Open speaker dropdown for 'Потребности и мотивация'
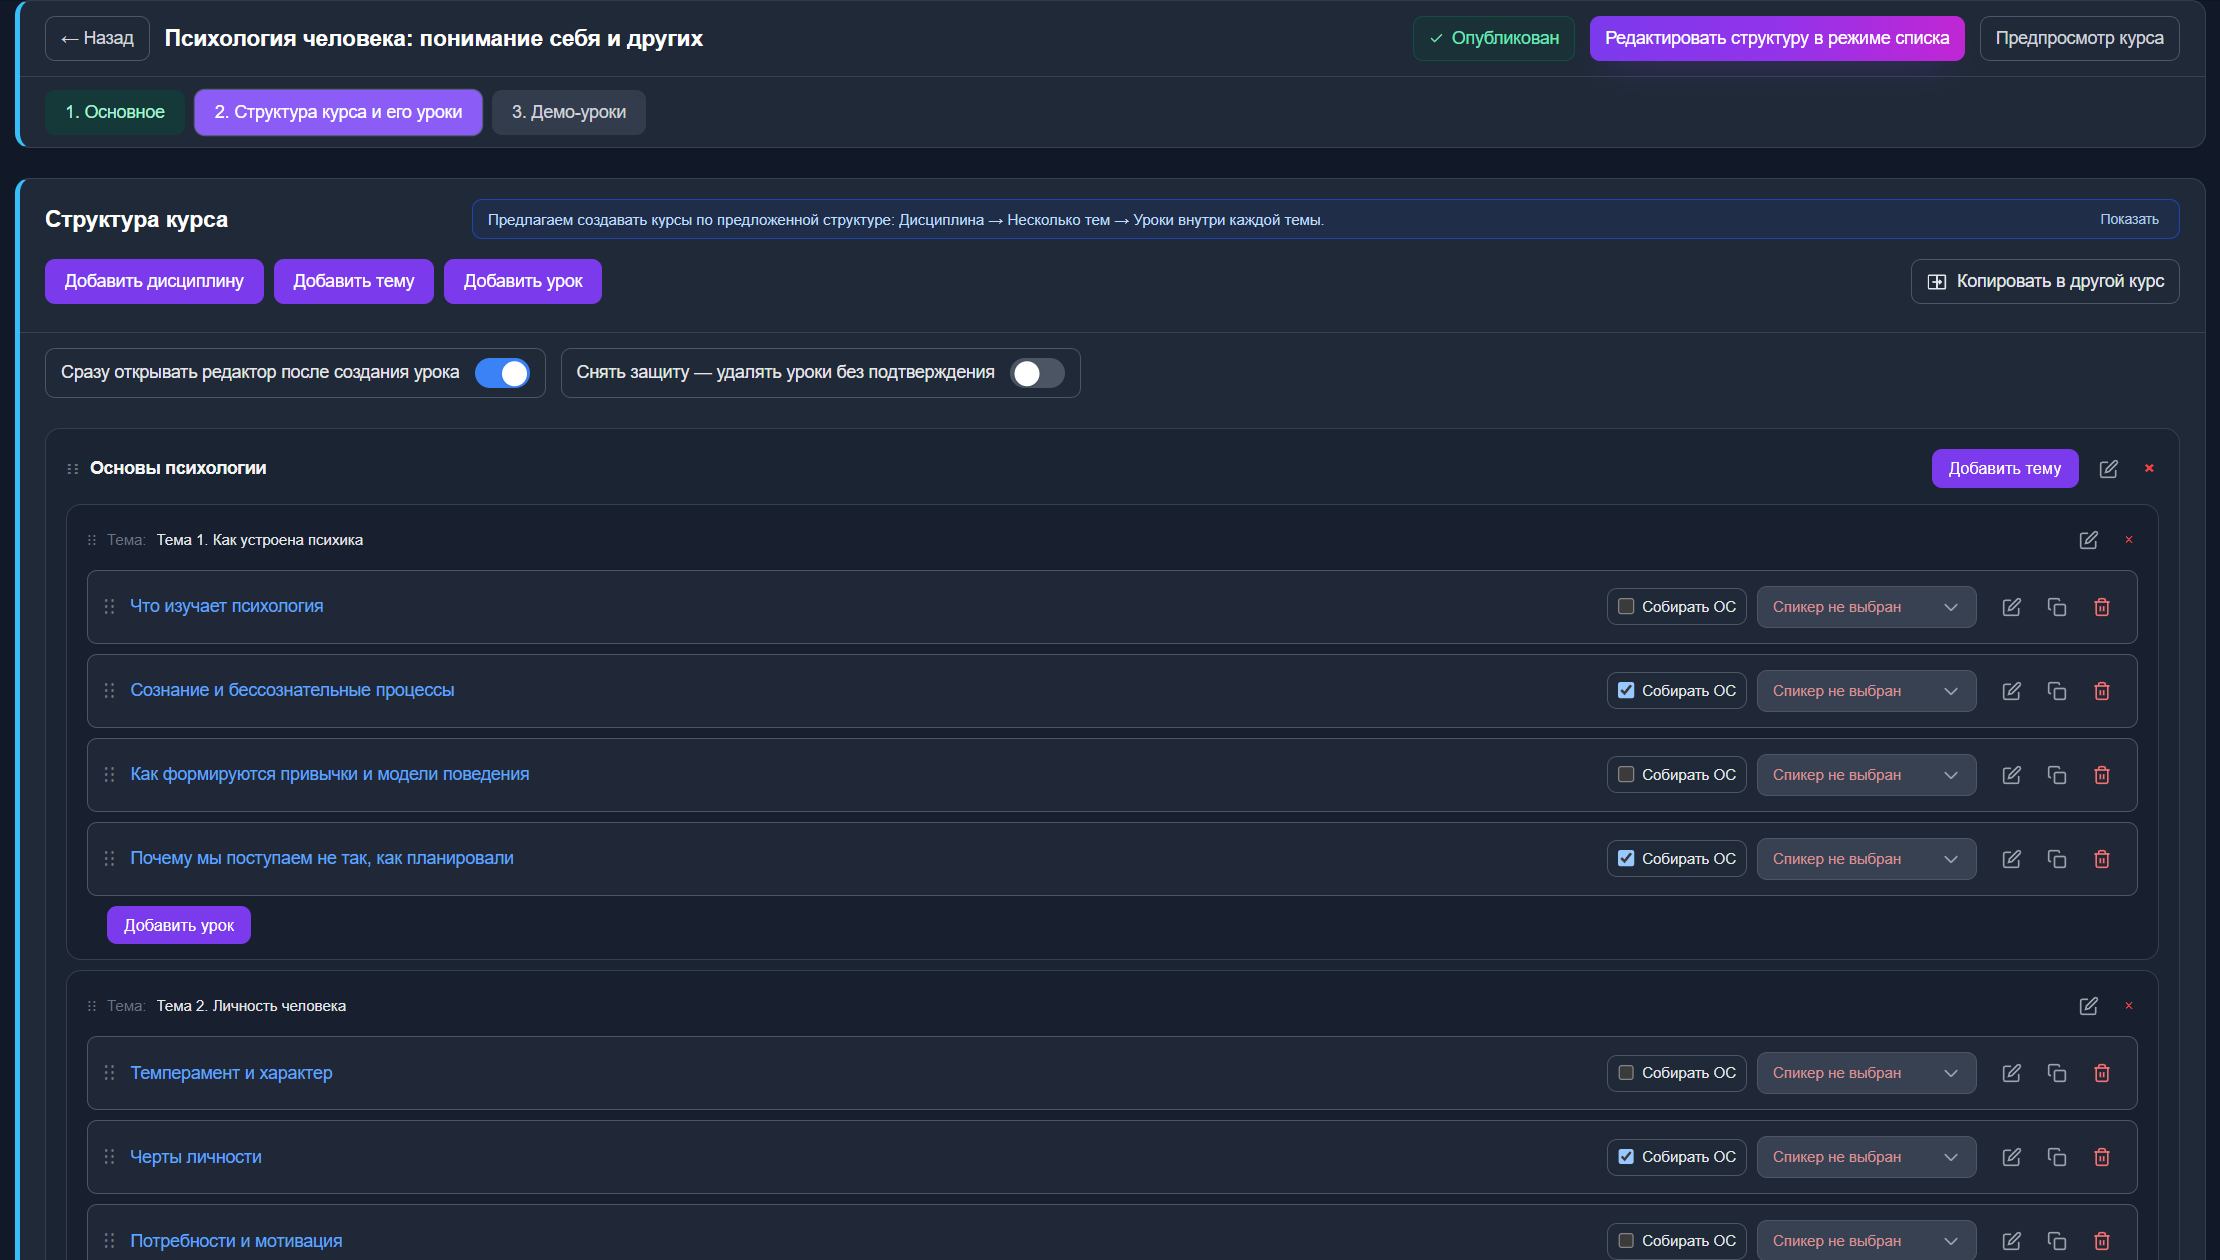 pyautogui.click(x=1866, y=1241)
